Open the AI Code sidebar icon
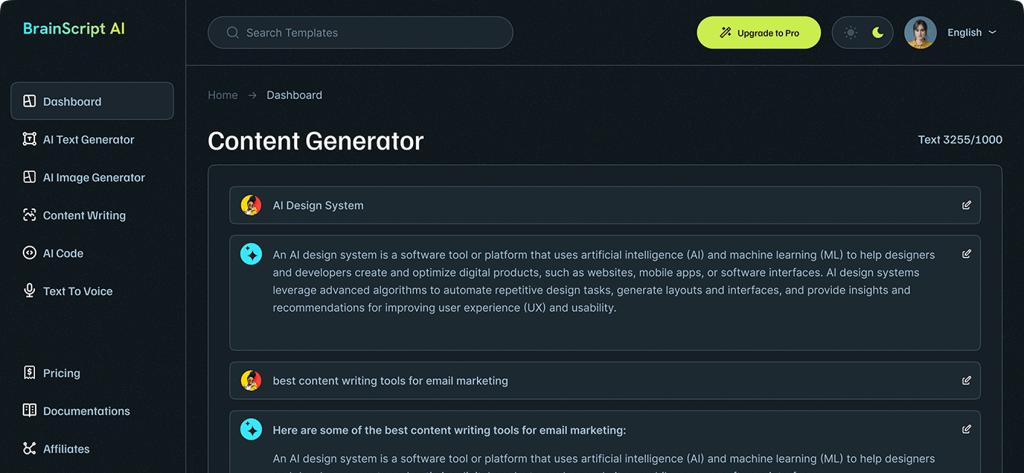The width and height of the screenshot is (1024, 473). 30,254
